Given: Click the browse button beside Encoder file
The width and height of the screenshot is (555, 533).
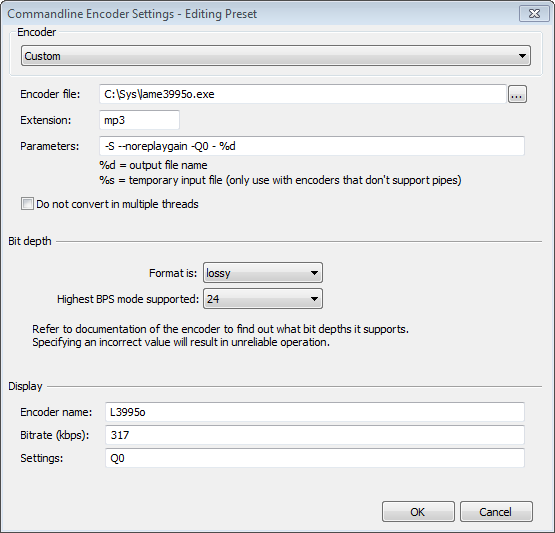Looking at the screenshot, I should pos(517,94).
